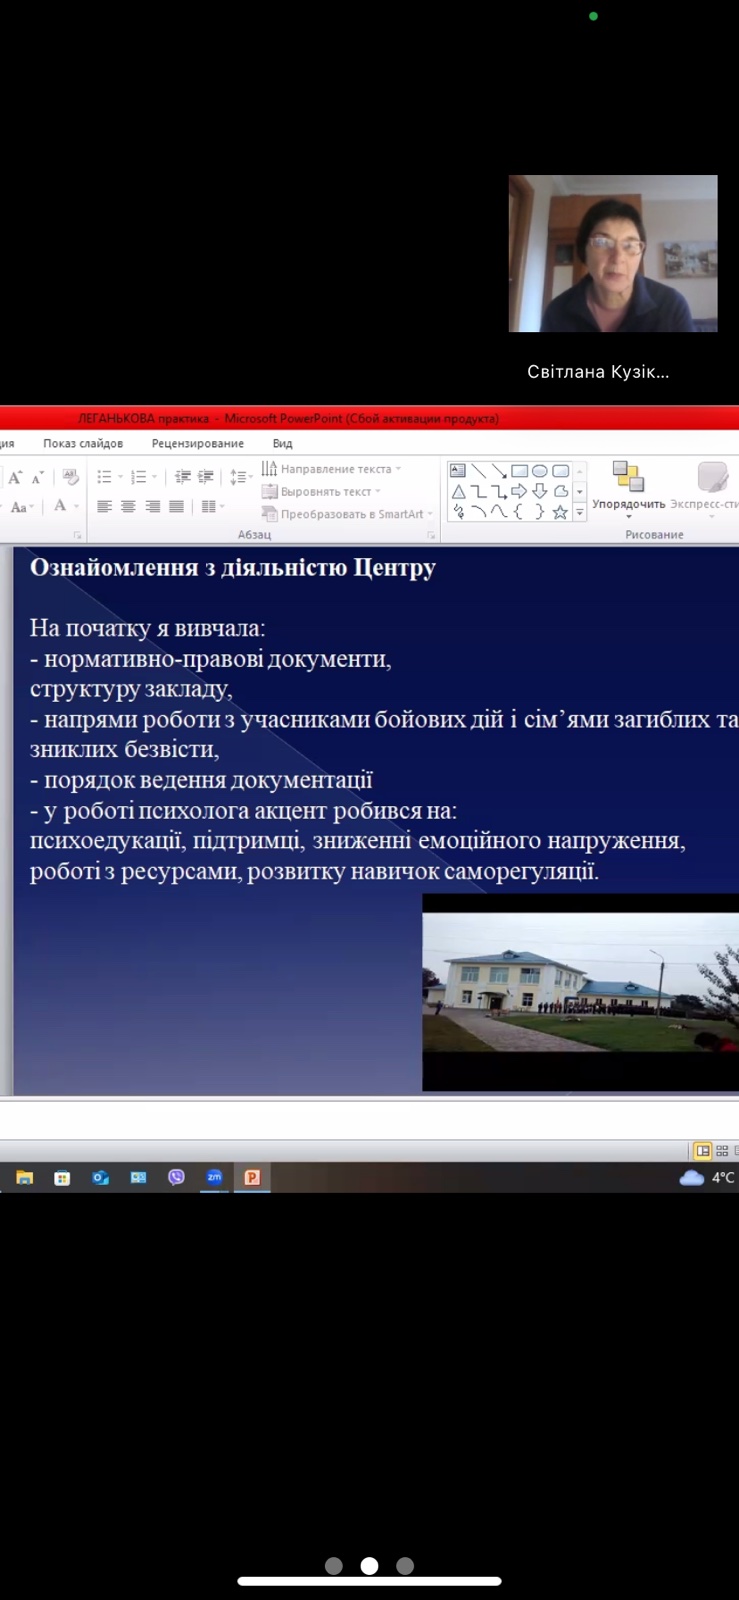This screenshot has width=739, height=1600.
Task: Center-align the paragraph text
Action: (128, 507)
